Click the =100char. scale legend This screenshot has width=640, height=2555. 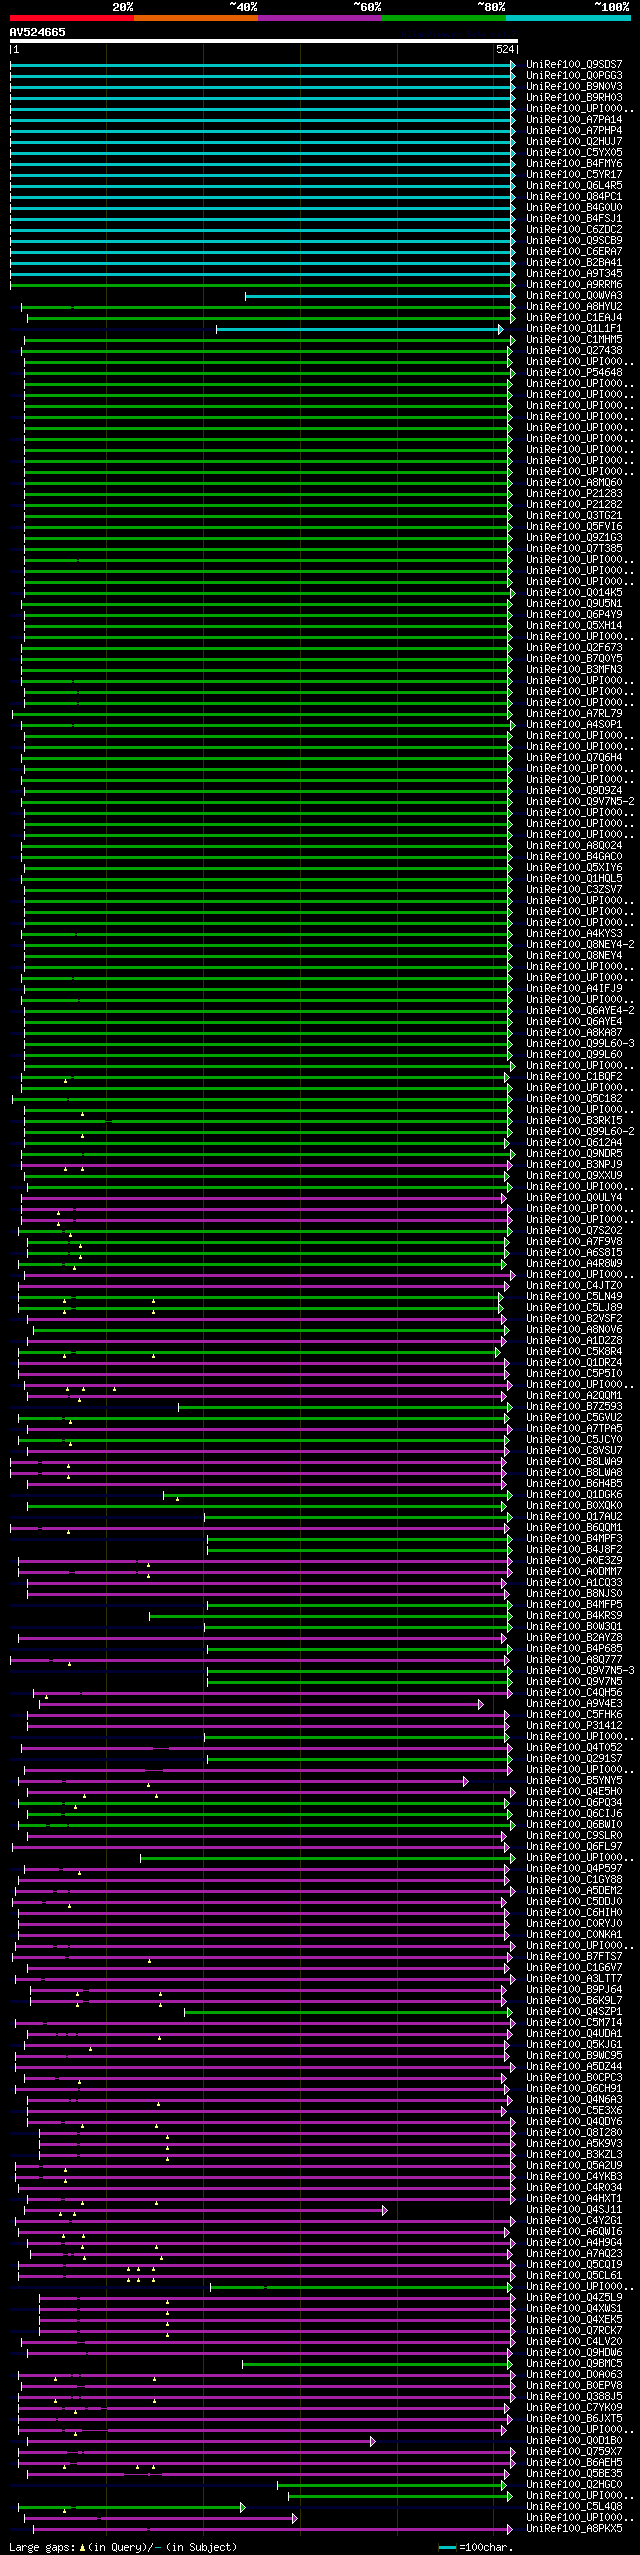(x=475, y=2547)
